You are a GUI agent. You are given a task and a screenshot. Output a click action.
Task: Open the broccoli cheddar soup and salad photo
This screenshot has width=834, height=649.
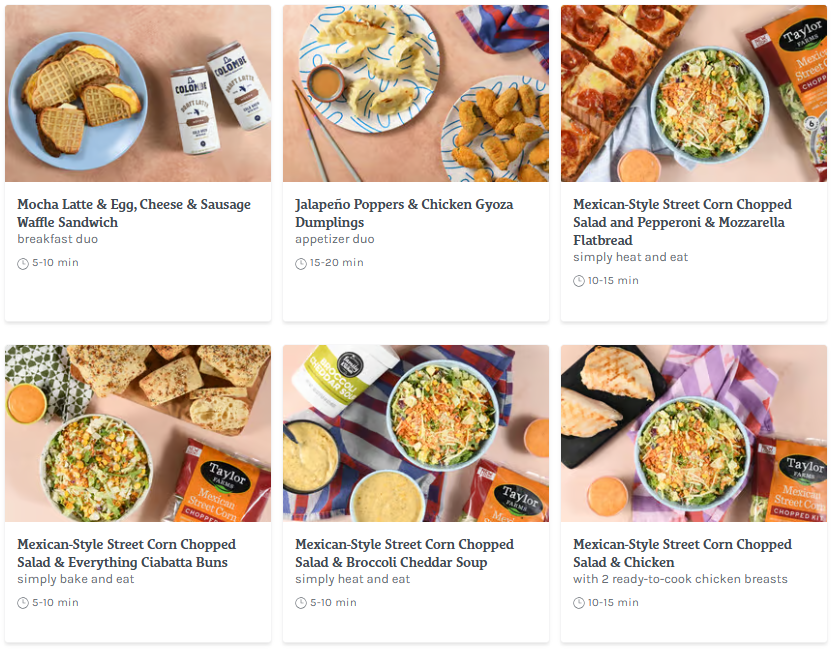click(416, 434)
